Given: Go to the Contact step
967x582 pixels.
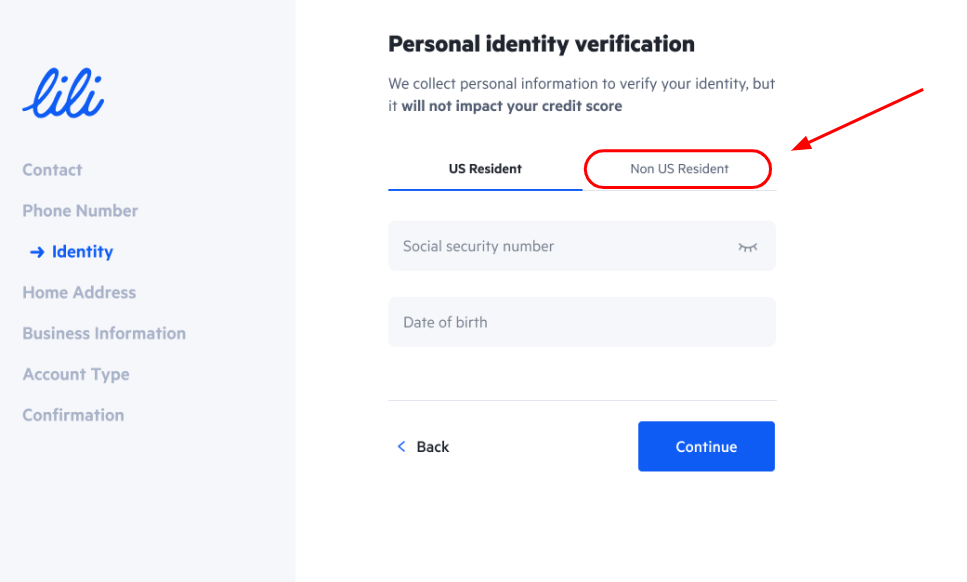Looking at the screenshot, I should (x=52, y=170).
